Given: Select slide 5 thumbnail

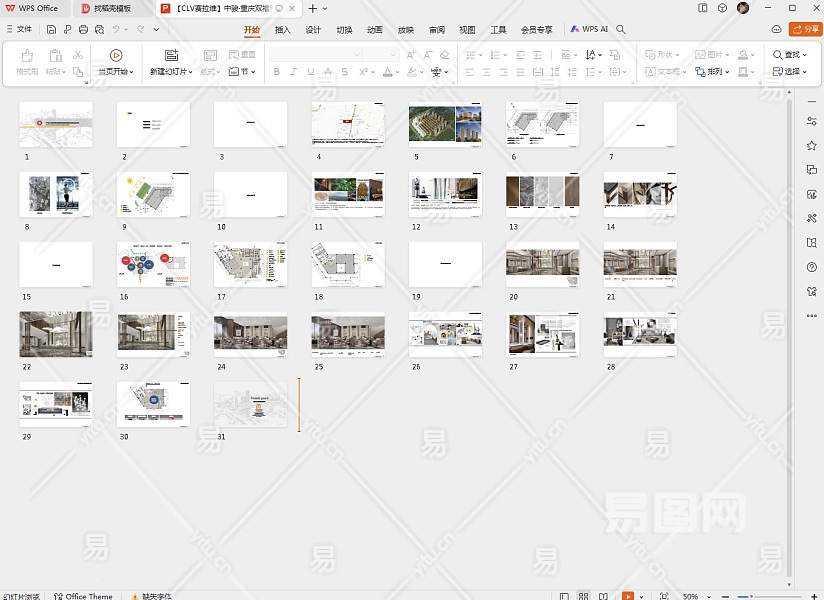Looking at the screenshot, I should 445,124.
